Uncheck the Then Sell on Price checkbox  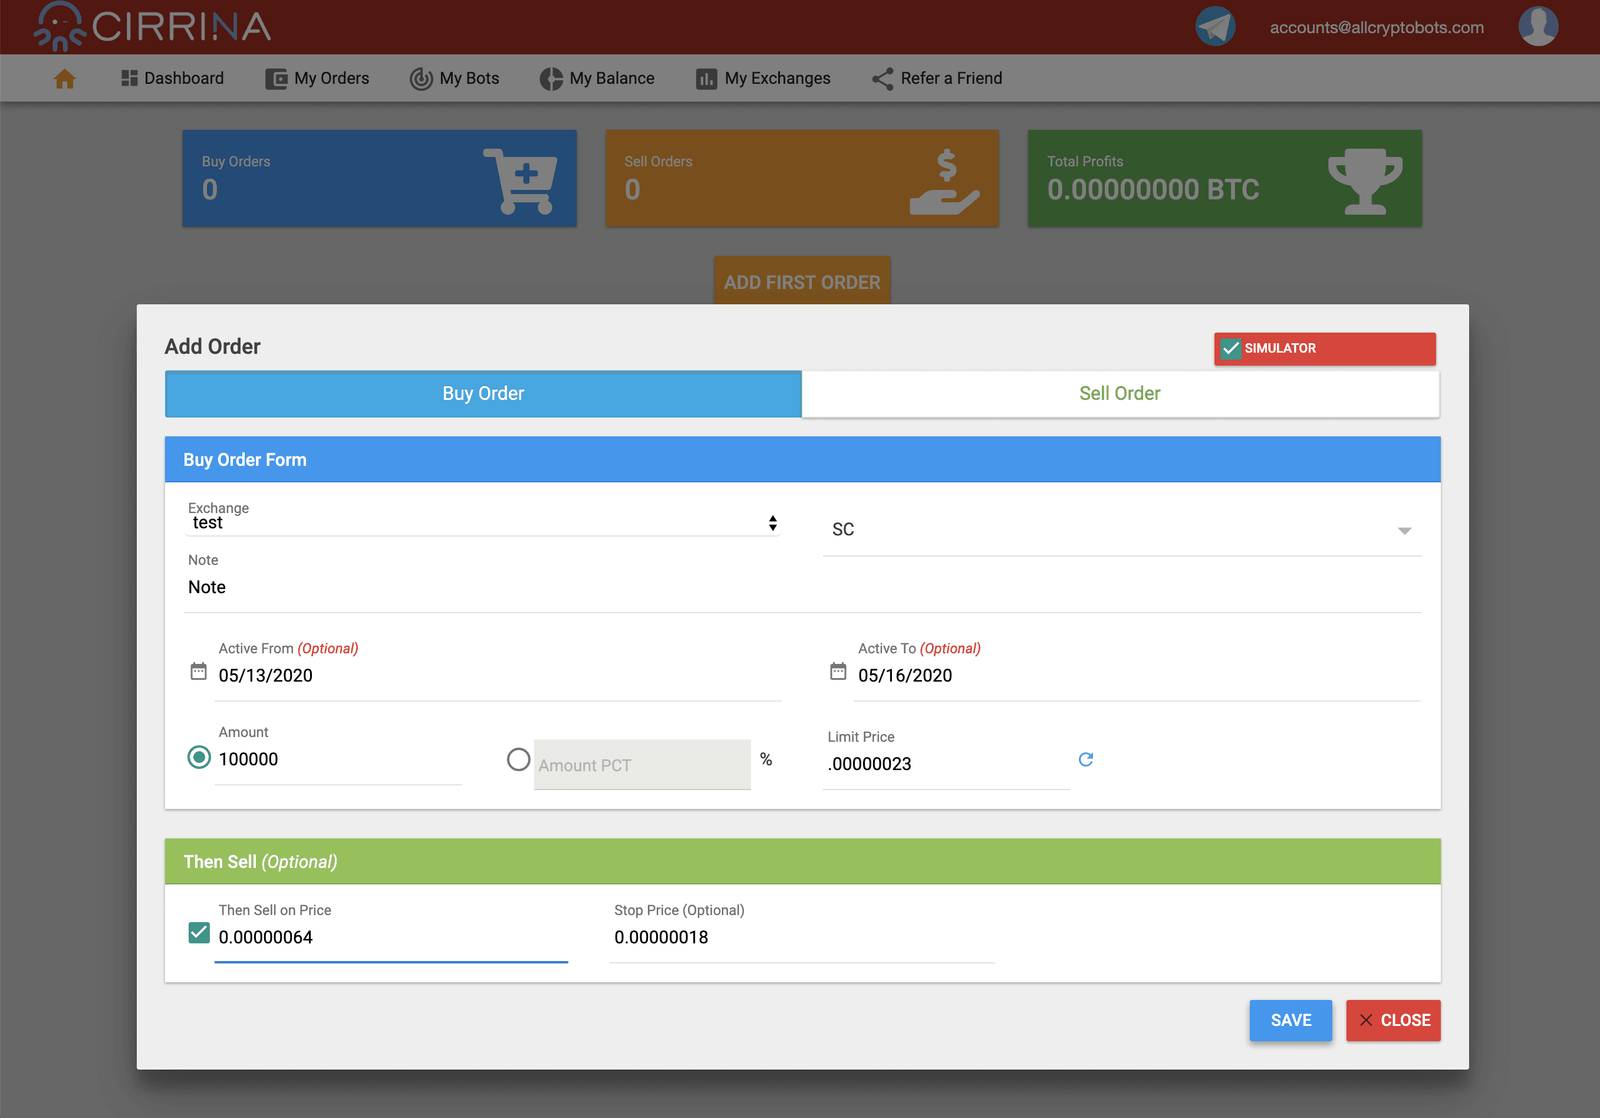(199, 933)
